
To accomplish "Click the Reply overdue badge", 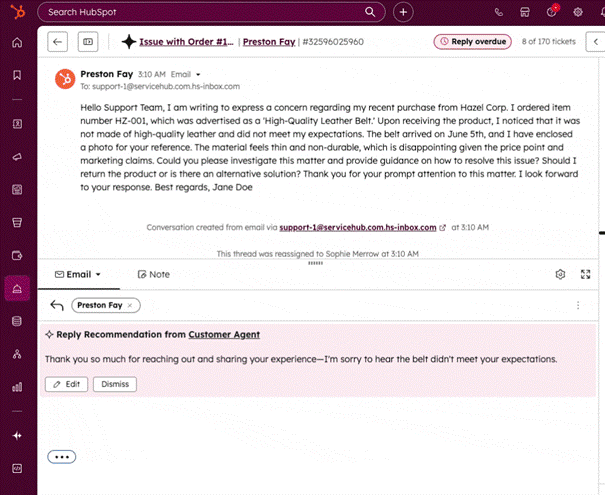I will pyautogui.click(x=473, y=42).
